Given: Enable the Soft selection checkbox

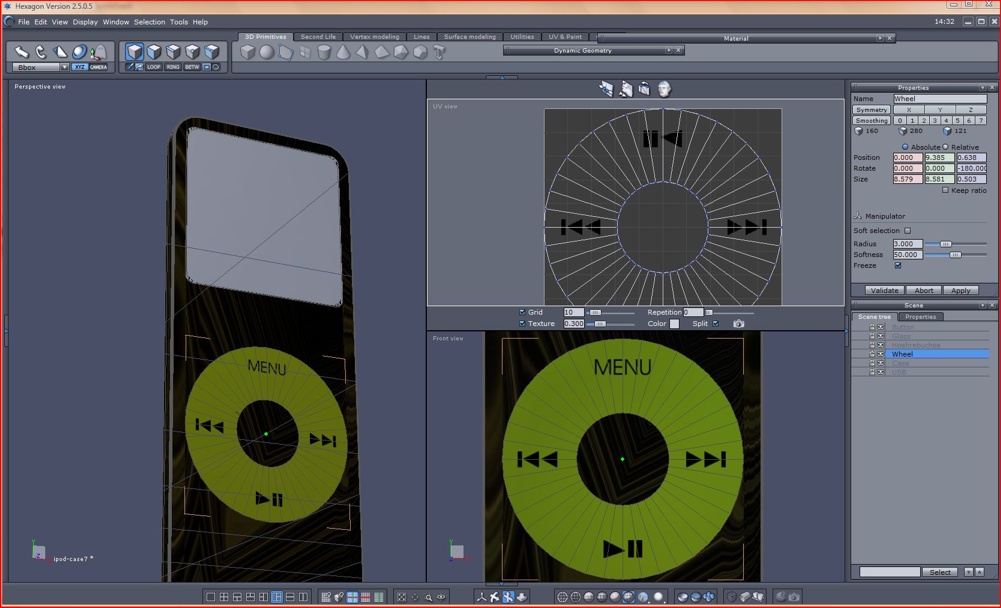Looking at the screenshot, I should click(908, 231).
